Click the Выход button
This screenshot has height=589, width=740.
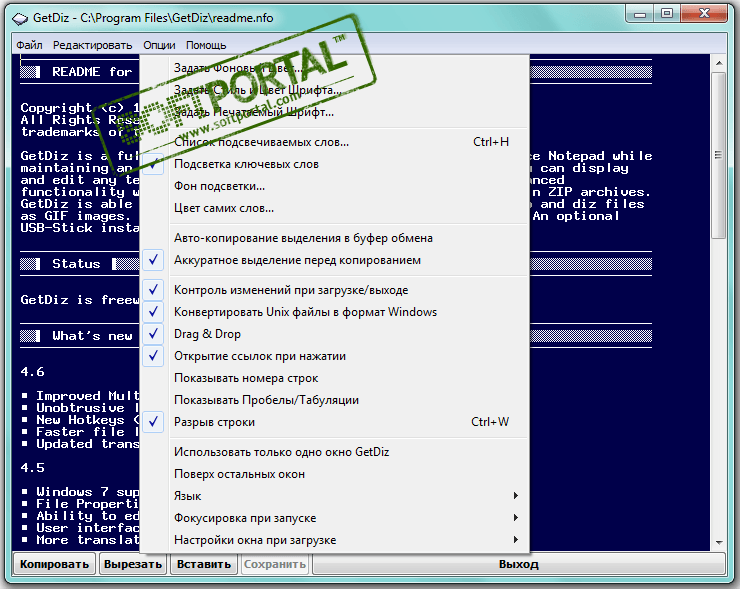tap(519, 564)
